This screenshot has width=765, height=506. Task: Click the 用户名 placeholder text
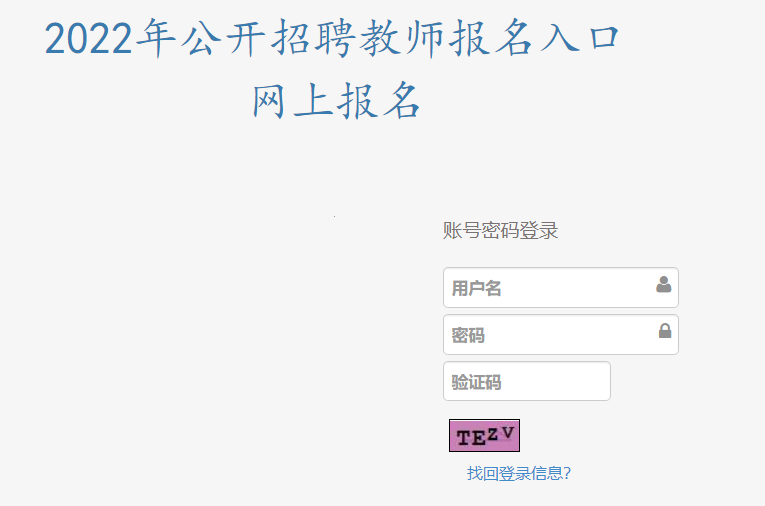pos(476,289)
